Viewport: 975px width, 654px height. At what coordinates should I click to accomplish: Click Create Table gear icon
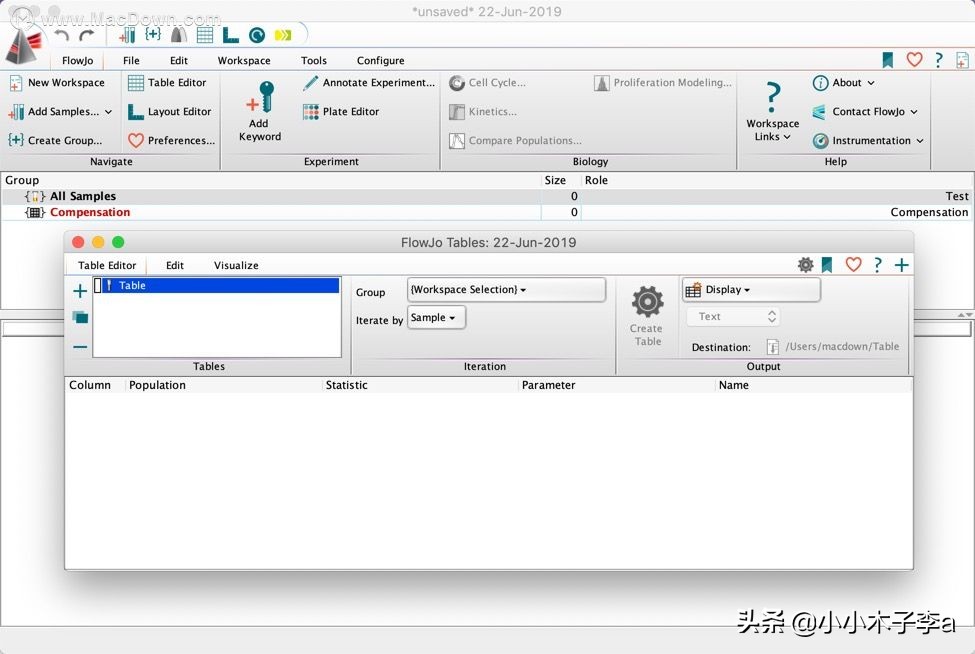647,302
